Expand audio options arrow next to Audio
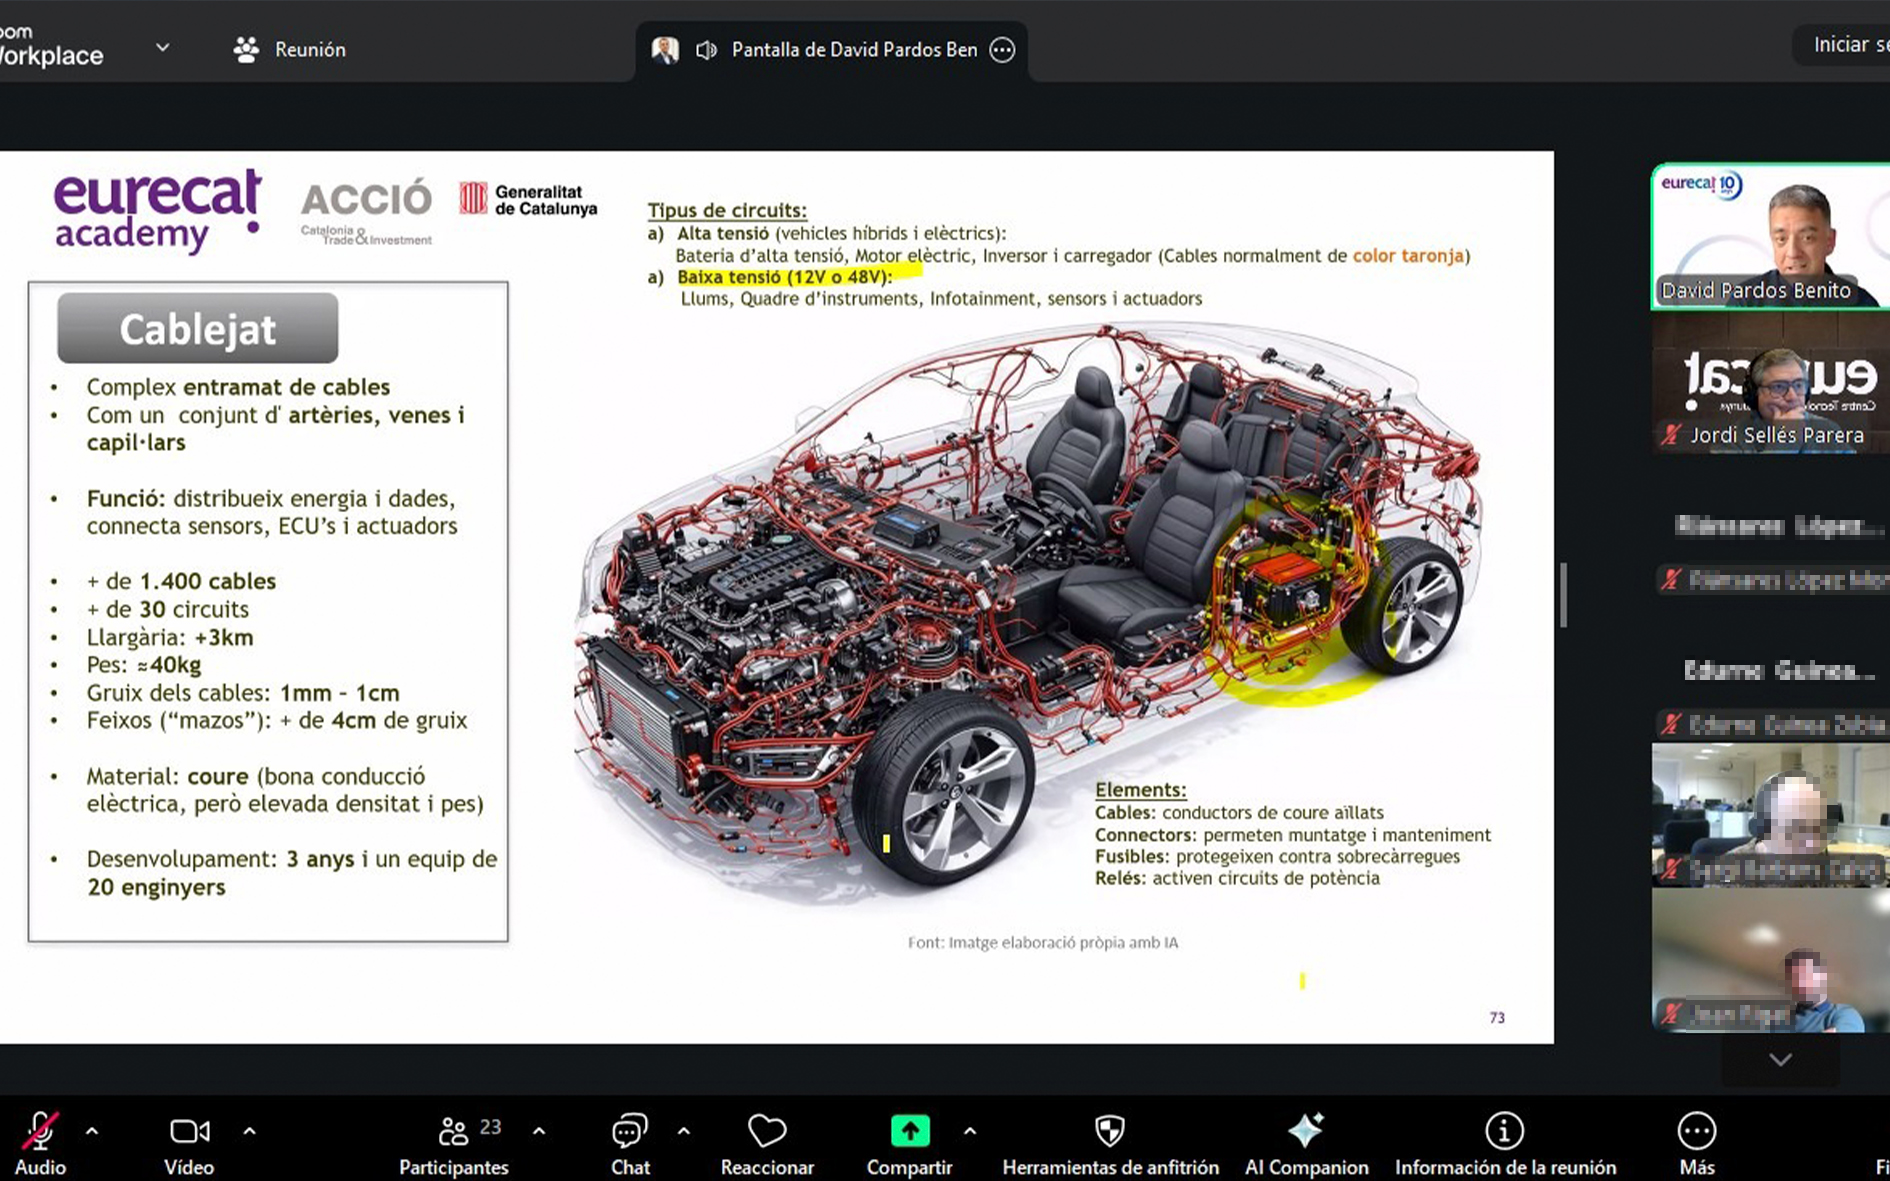The height and width of the screenshot is (1181, 1890). (92, 1132)
